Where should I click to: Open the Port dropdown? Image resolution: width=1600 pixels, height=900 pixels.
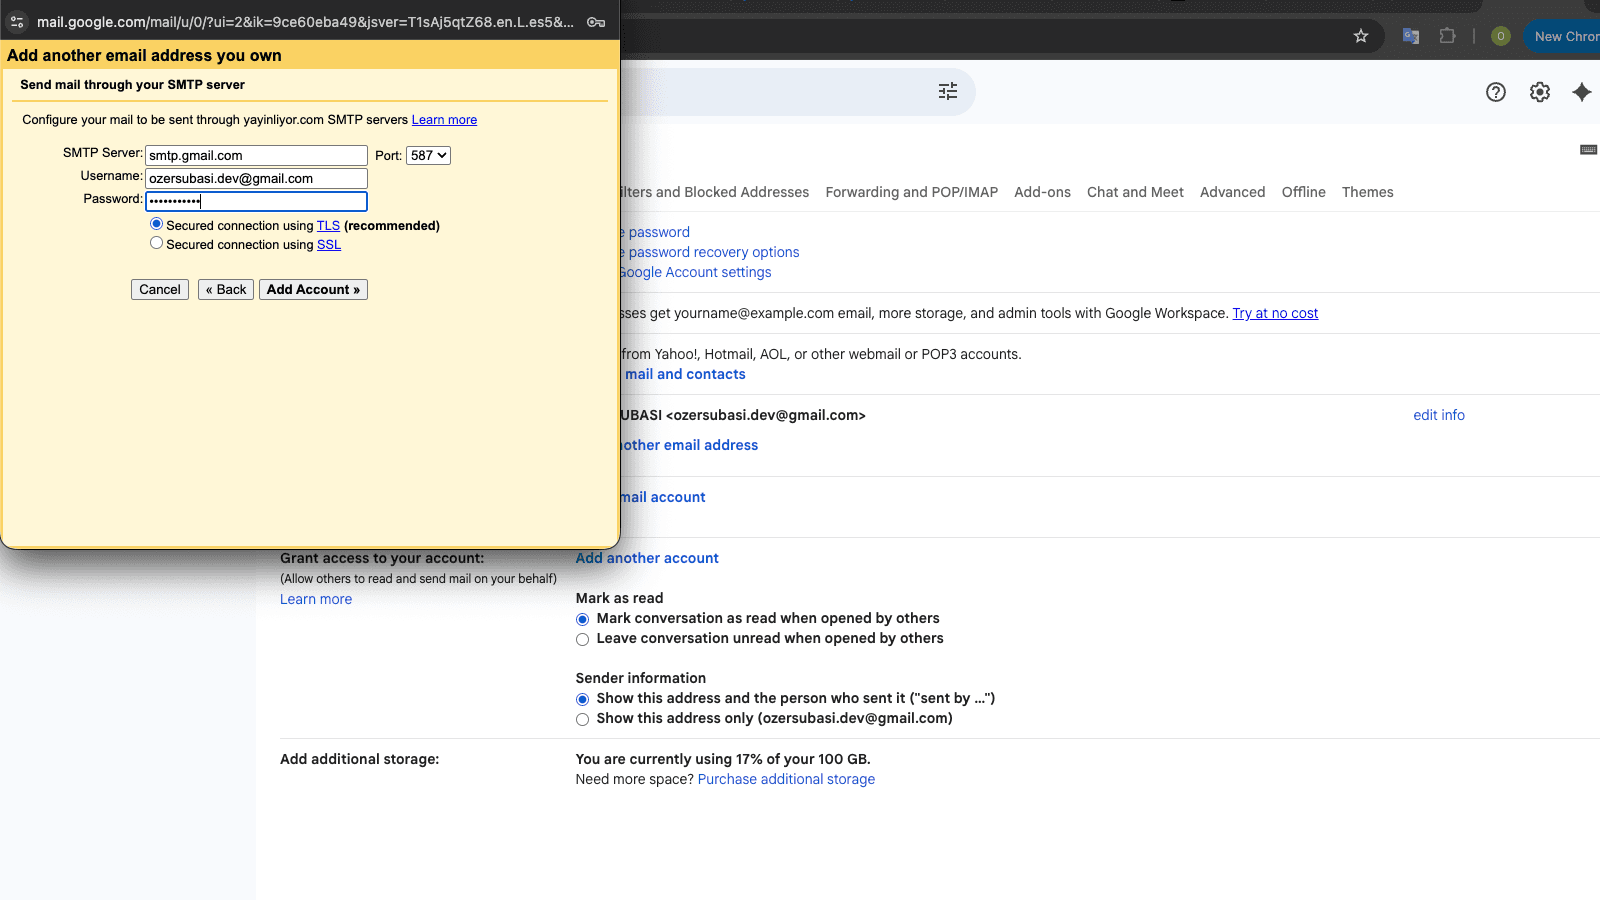point(428,155)
